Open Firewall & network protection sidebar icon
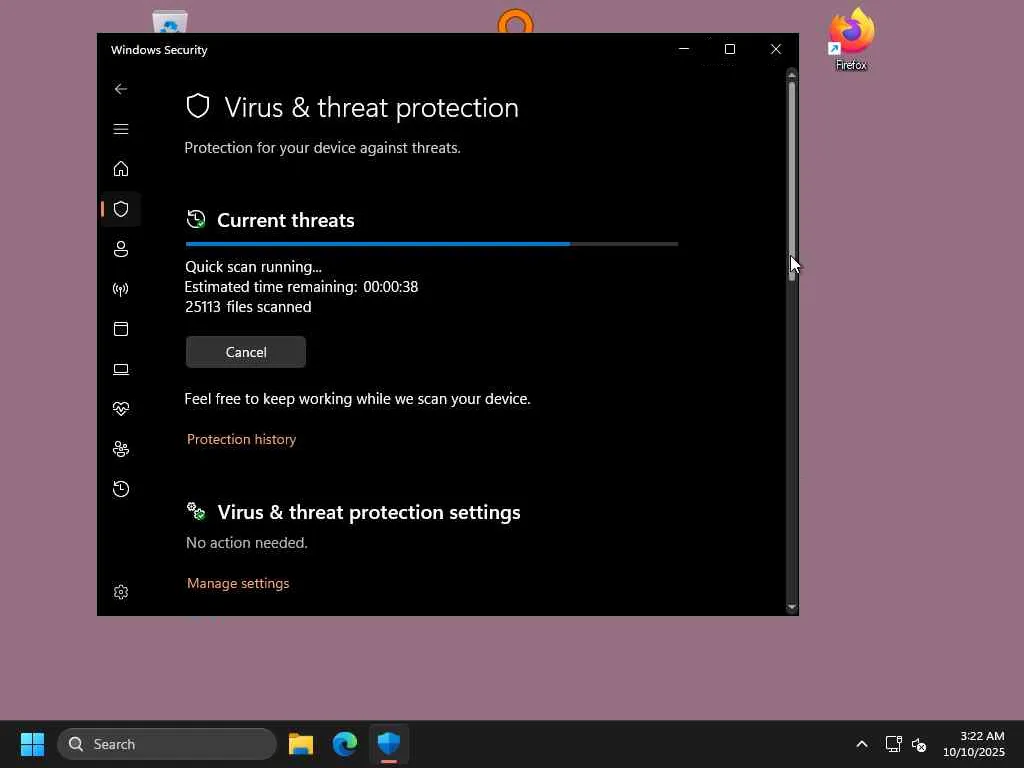This screenshot has height=768, width=1024. pos(121,289)
